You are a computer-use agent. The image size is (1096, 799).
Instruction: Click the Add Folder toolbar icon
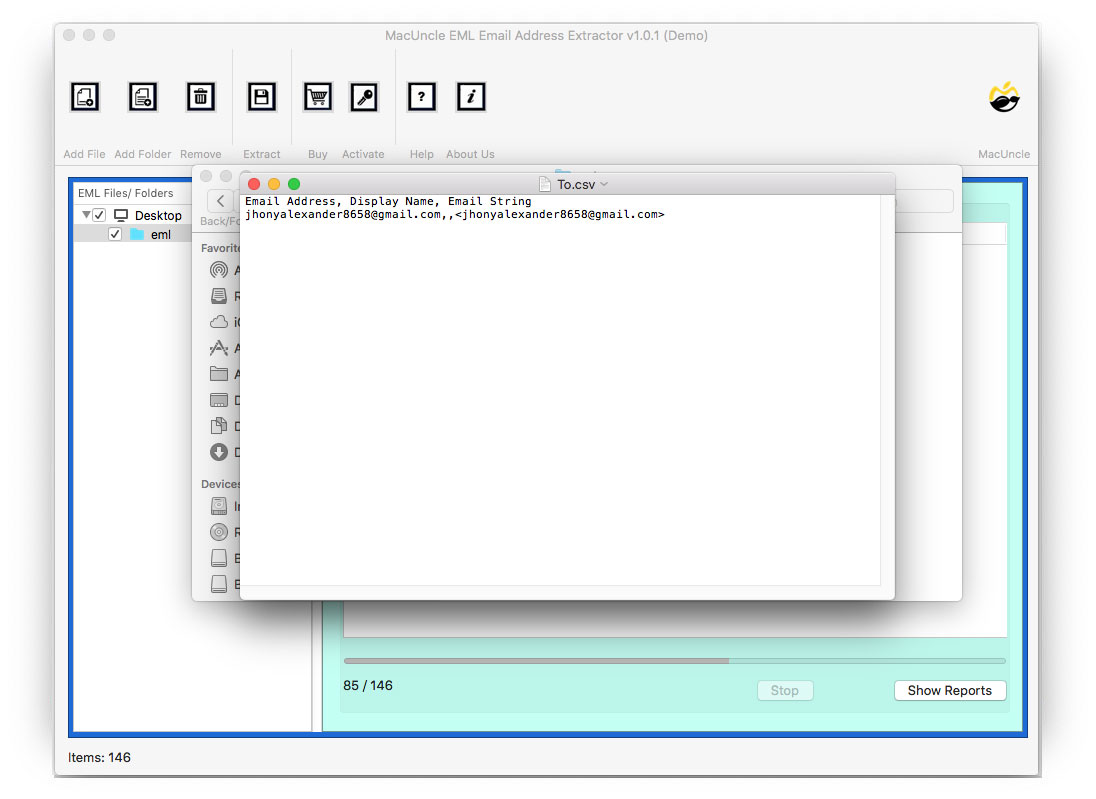pyautogui.click(x=143, y=97)
